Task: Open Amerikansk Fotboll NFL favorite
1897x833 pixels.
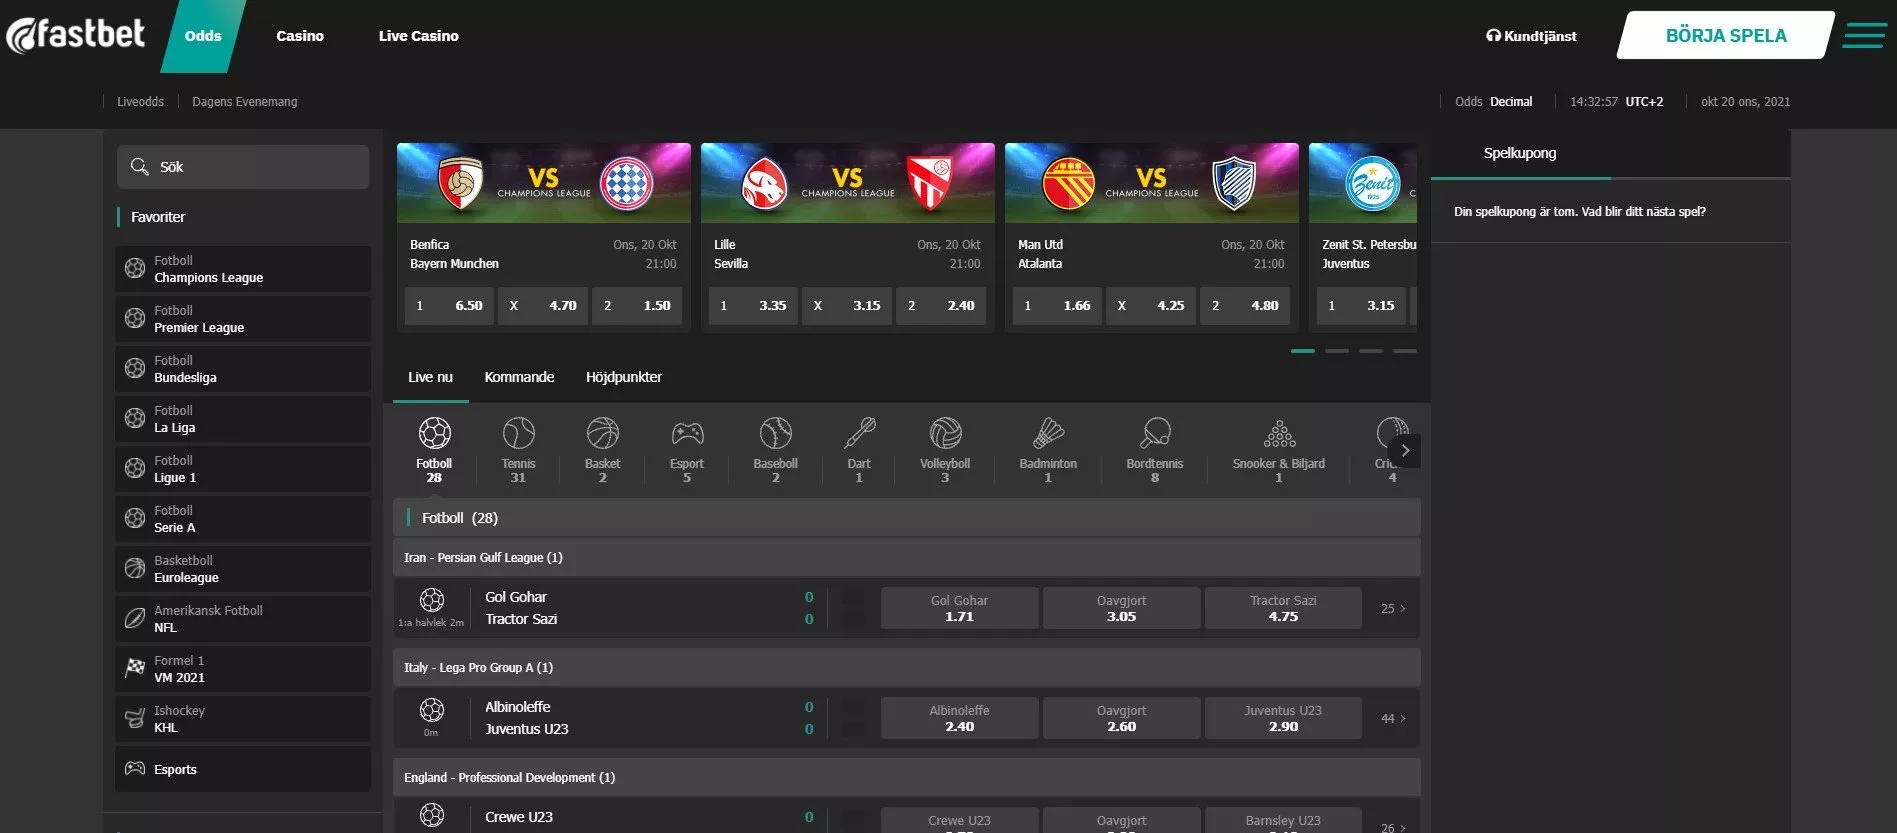Action: pos(243,619)
